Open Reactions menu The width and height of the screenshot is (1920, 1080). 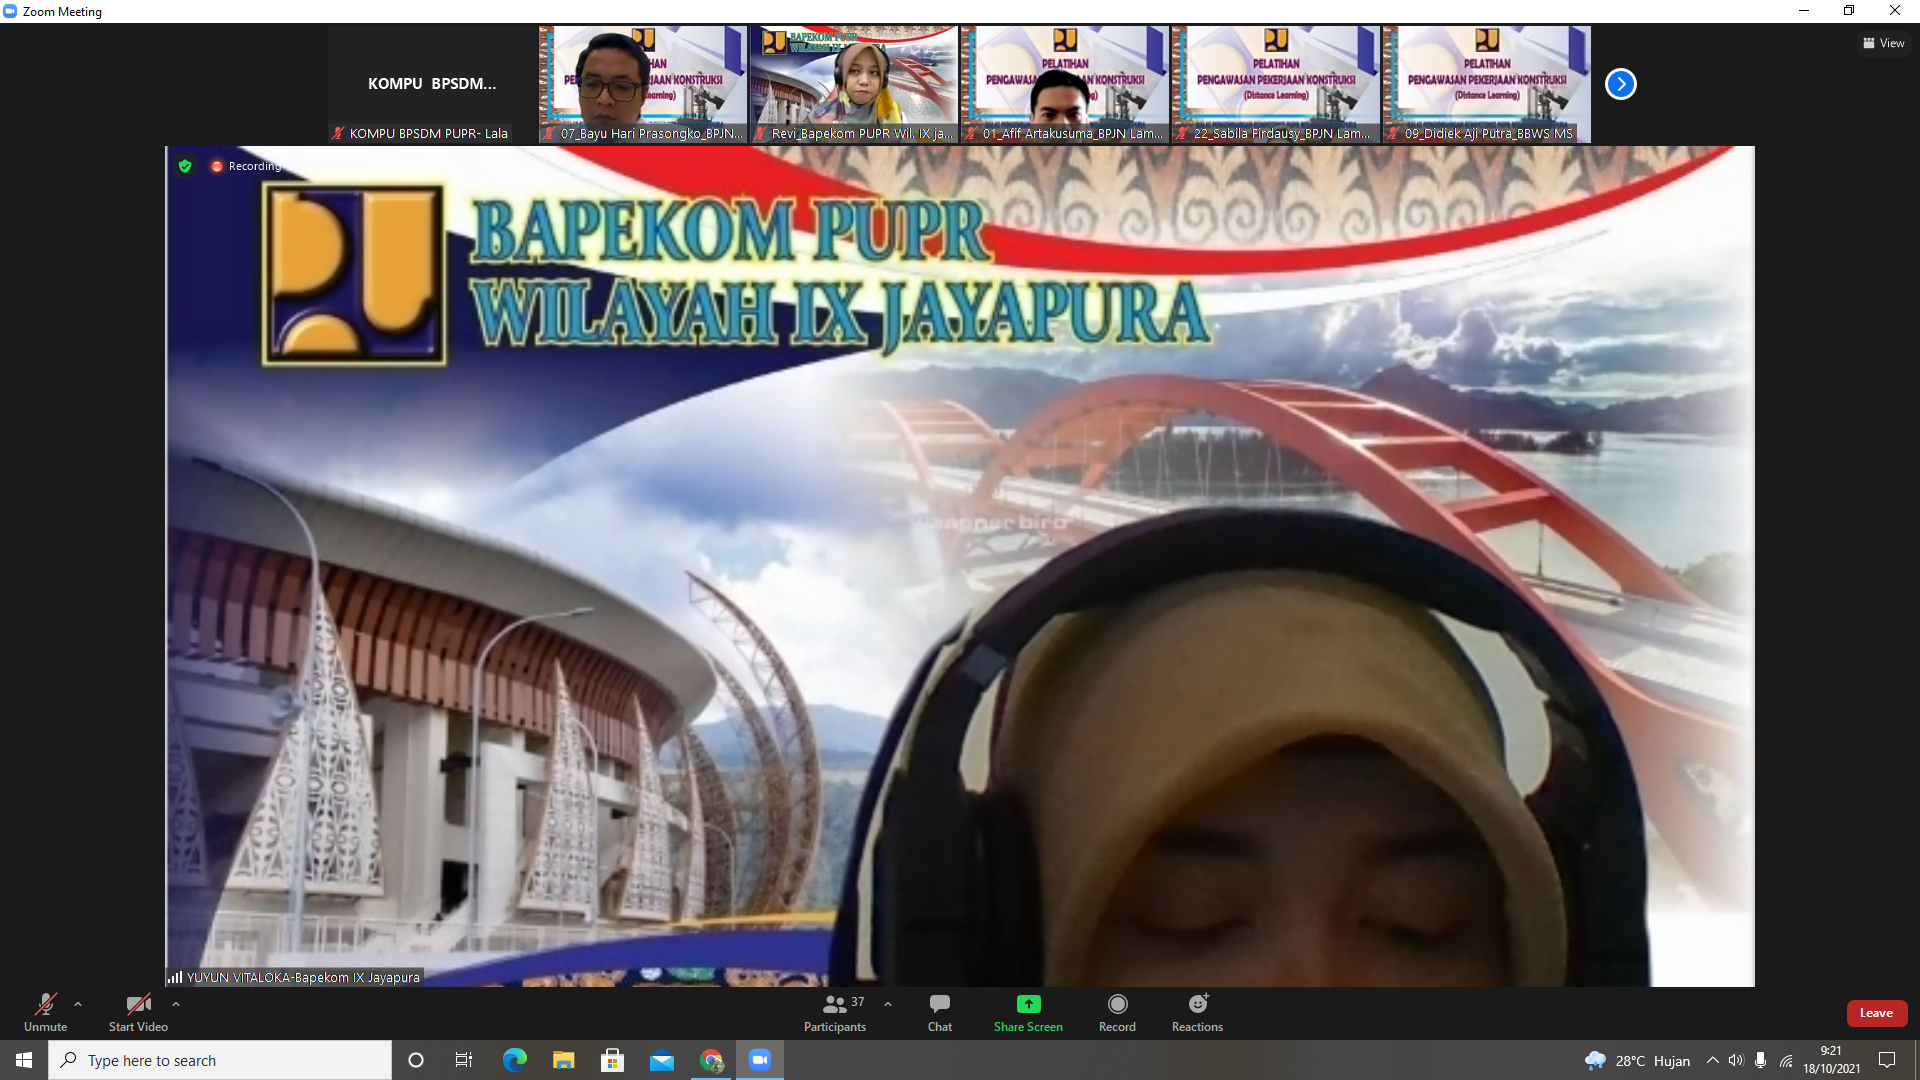click(x=1197, y=1012)
